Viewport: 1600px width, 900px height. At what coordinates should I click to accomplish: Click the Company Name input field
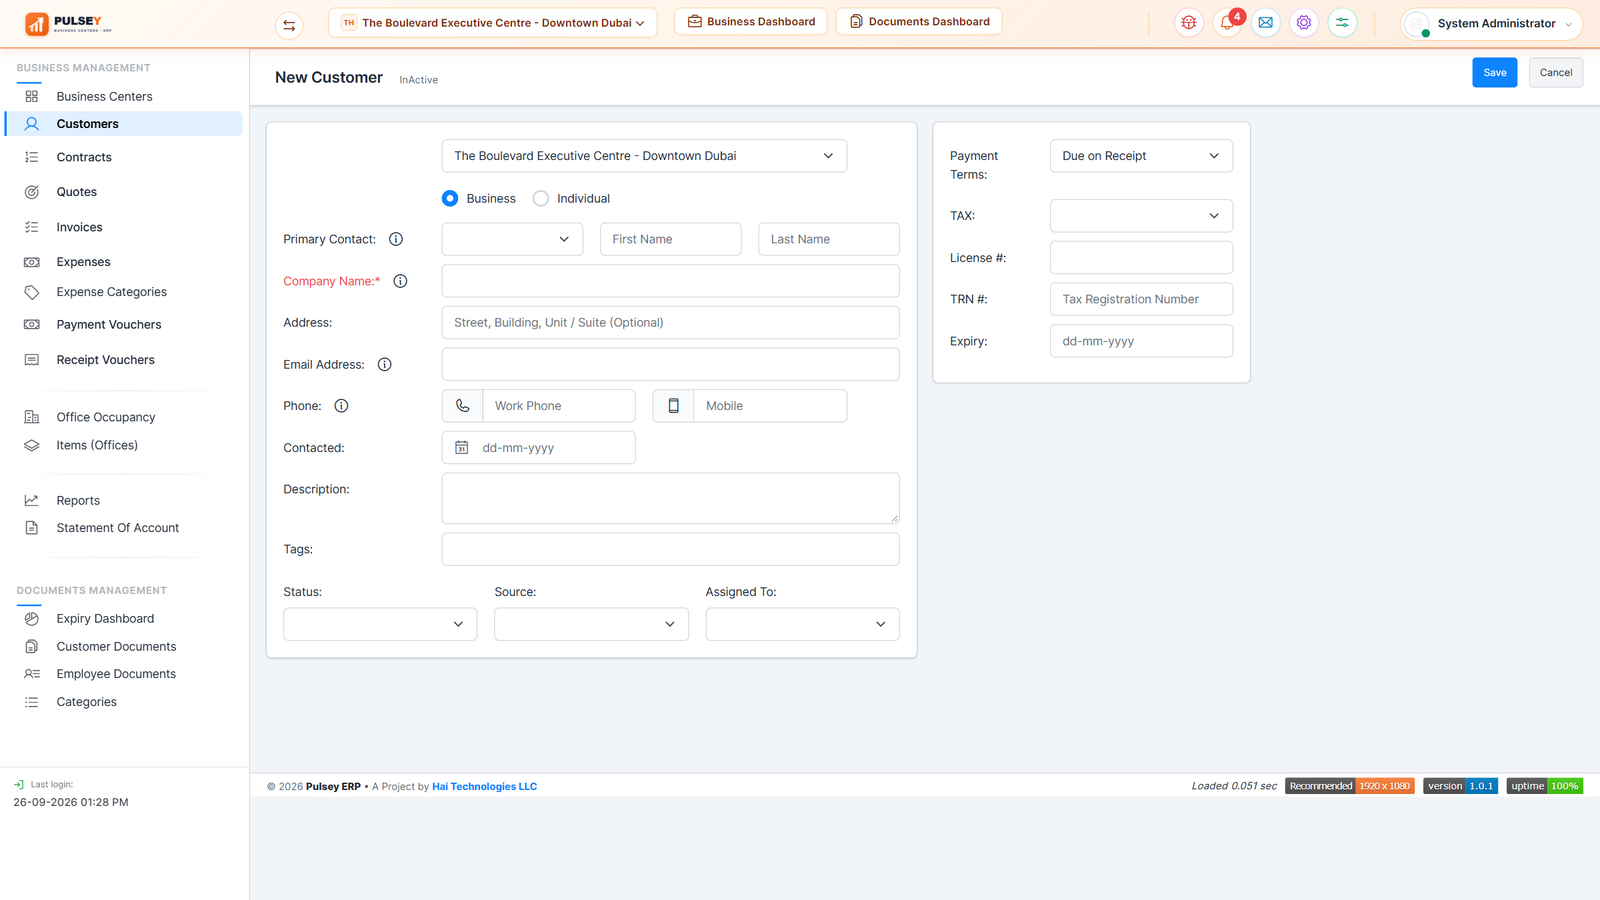click(x=670, y=281)
